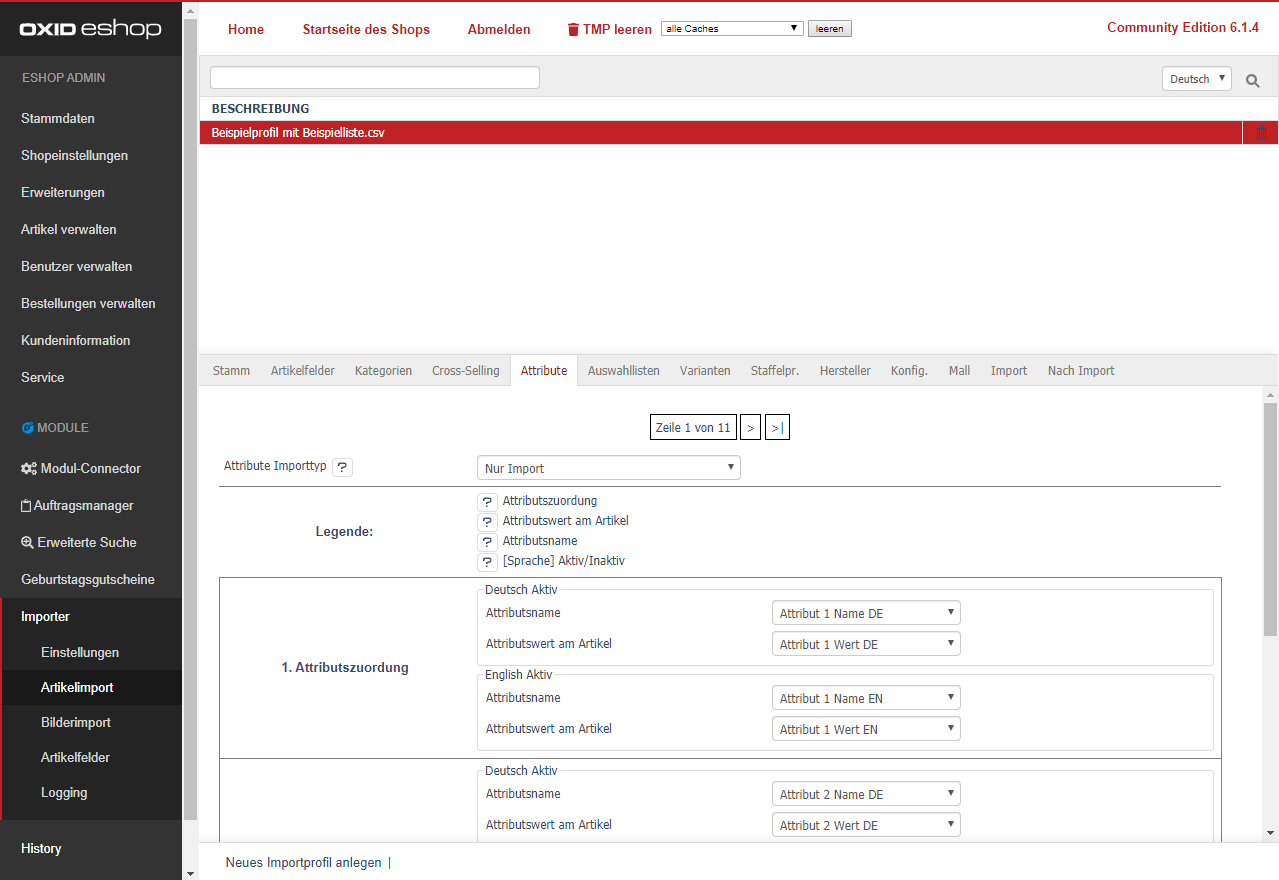Click the description search input field
The image size is (1279, 880).
(x=375, y=78)
